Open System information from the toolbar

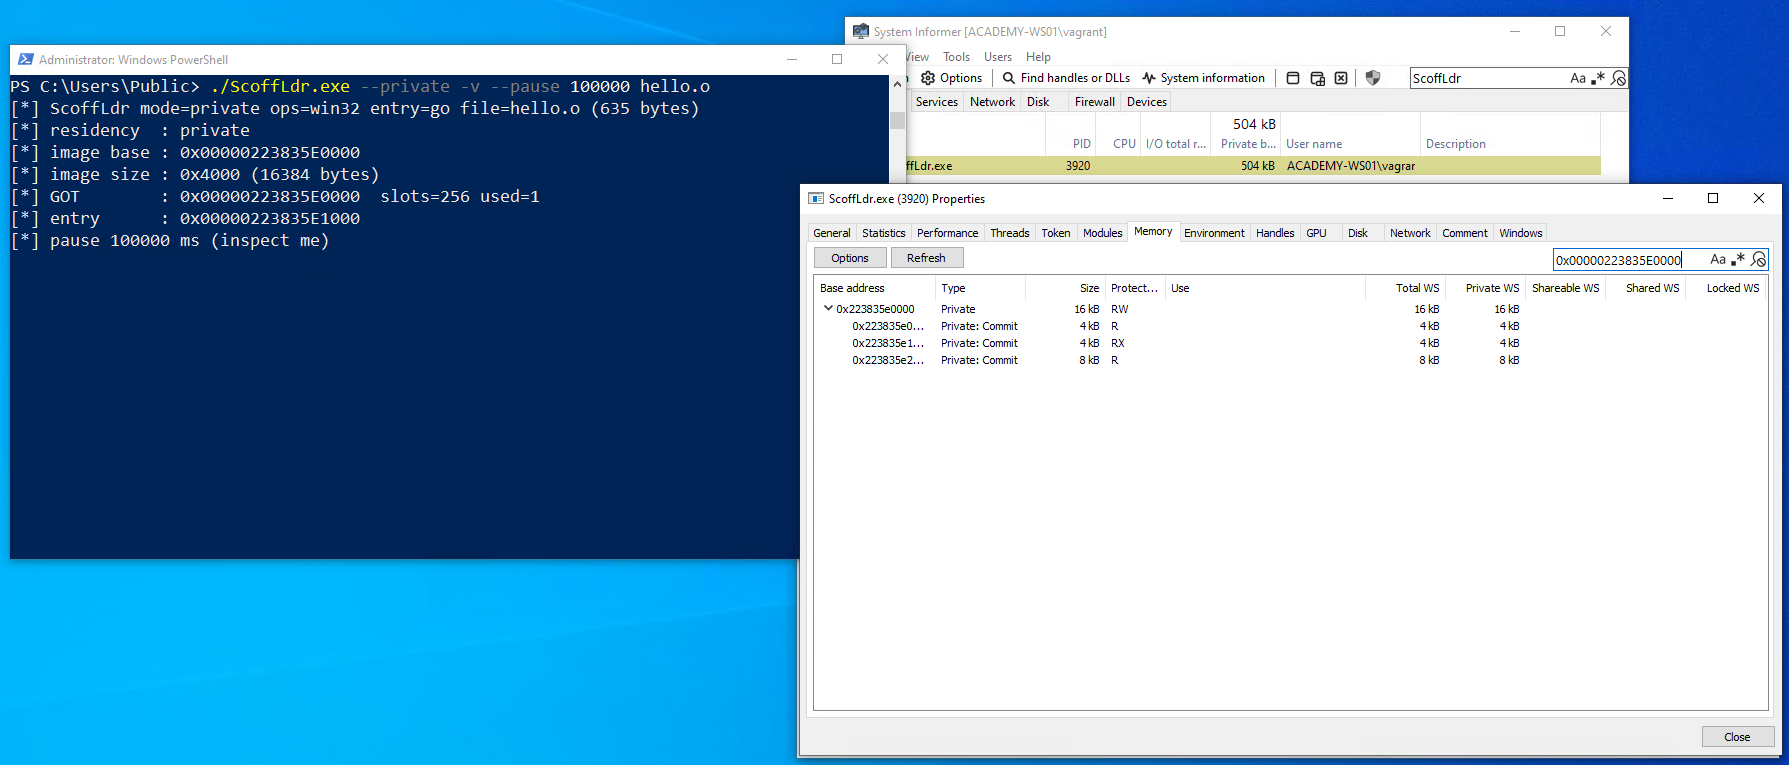coord(1203,78)
